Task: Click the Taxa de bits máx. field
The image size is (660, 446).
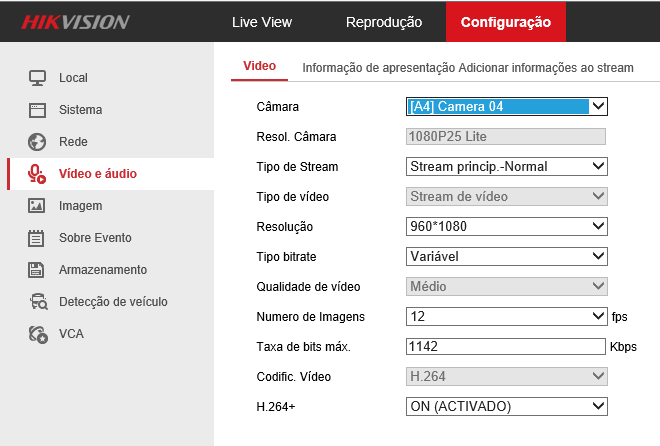Action: click(506, 346)
